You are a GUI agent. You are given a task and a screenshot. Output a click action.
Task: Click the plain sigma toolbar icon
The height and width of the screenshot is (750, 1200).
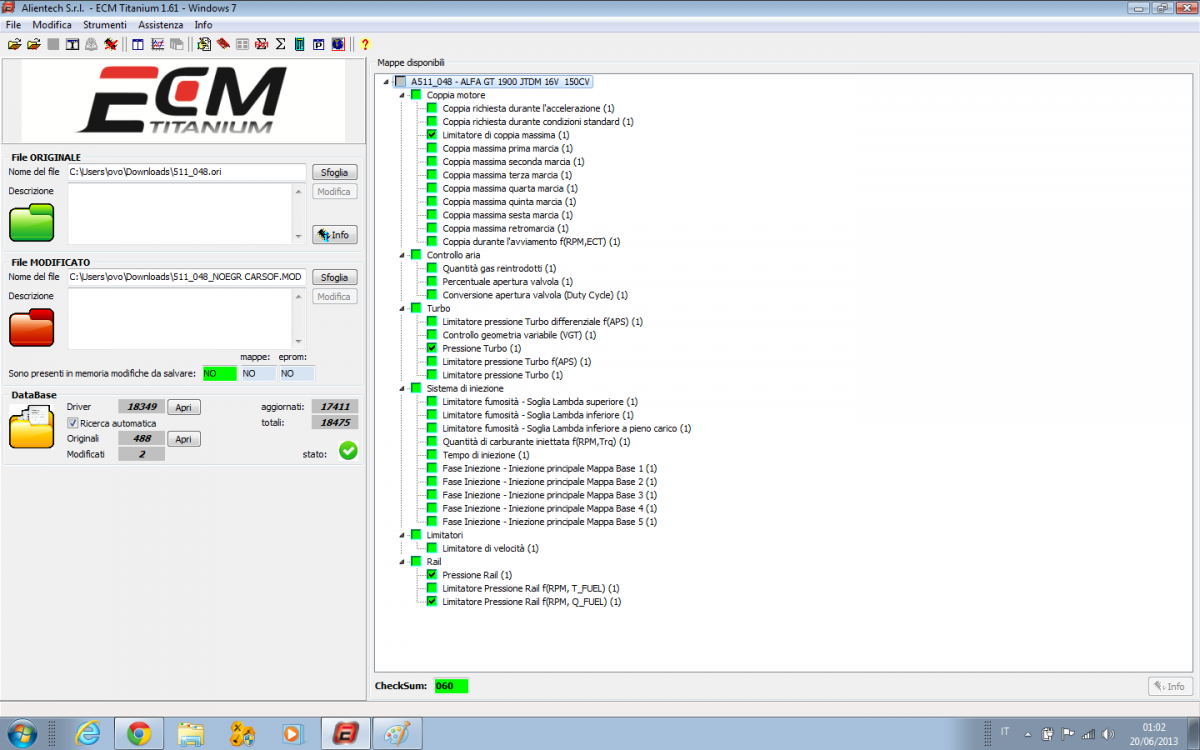280,44
